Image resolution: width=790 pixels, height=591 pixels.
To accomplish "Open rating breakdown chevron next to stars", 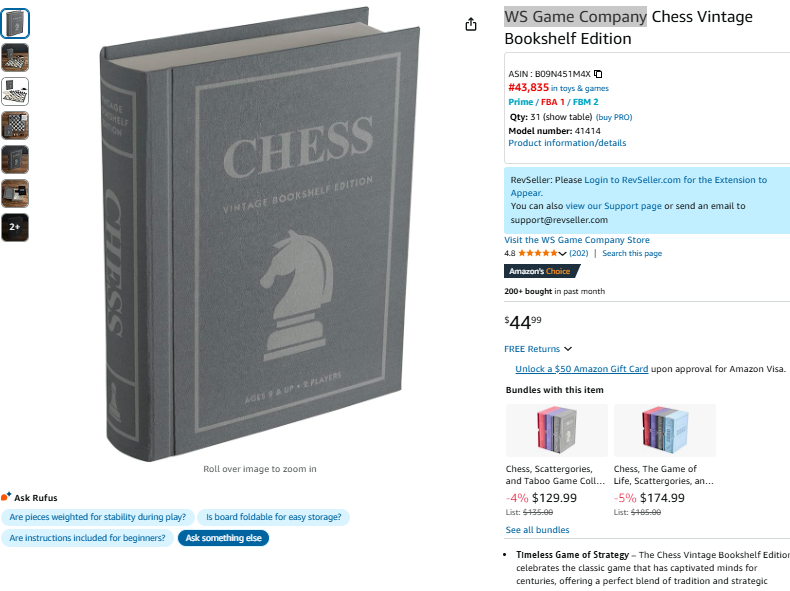I will coord(562,254).
